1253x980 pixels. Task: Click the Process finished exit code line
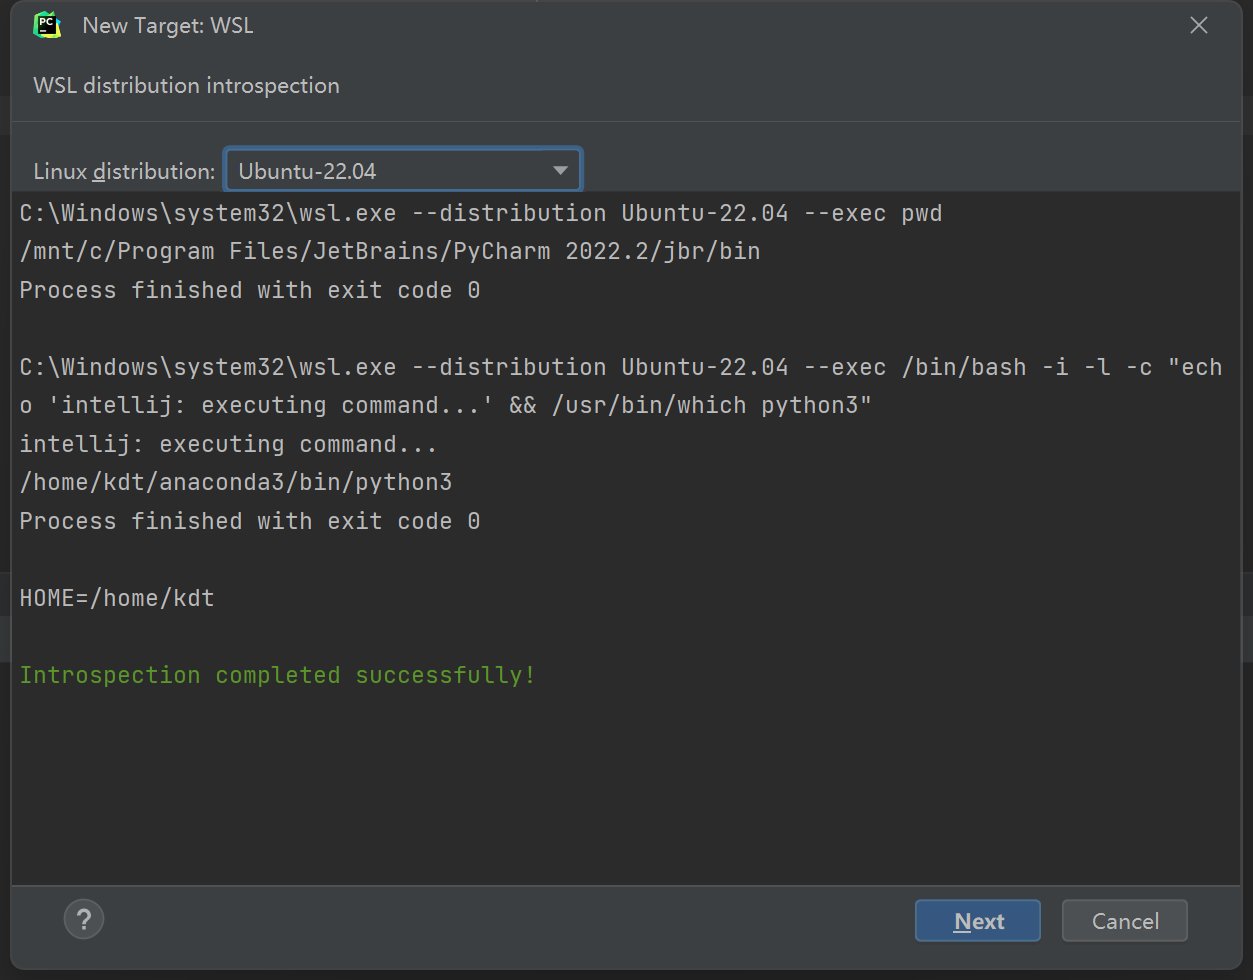pos(248,290)
